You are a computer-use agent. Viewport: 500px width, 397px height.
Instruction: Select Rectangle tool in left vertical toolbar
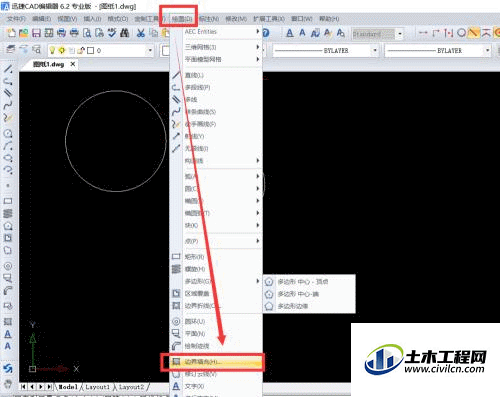click(x=8, y=201)
